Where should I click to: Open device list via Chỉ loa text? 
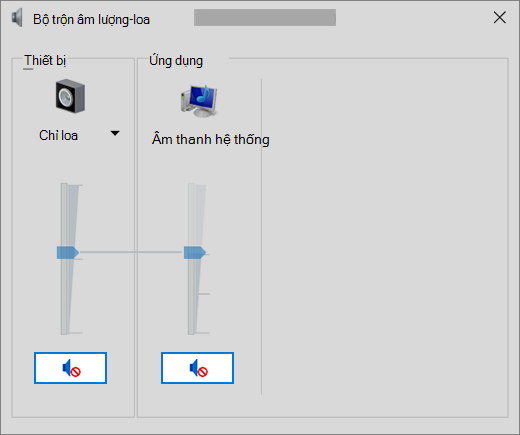[x=58, y=135]
